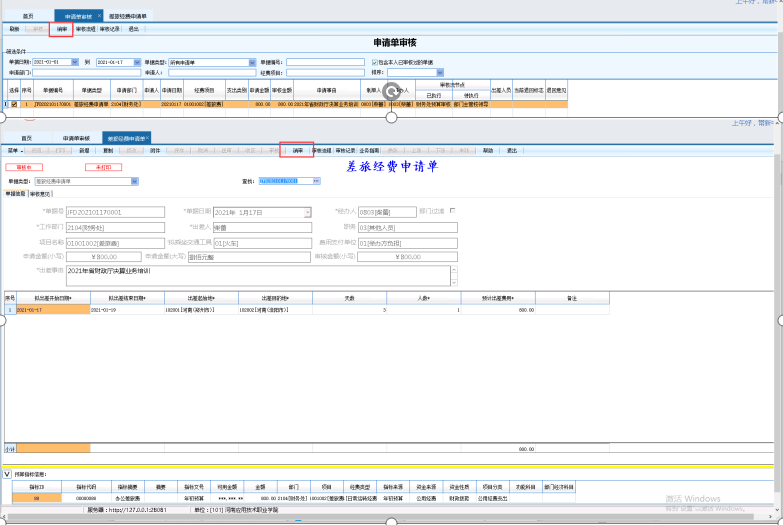Click the 审核中 status stamp
783x525 pixels.
pos(24,167)
